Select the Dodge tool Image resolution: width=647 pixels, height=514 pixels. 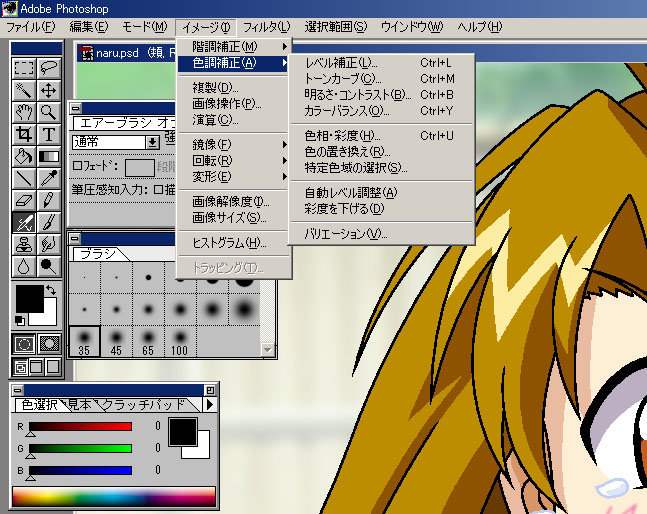[49, 266]
